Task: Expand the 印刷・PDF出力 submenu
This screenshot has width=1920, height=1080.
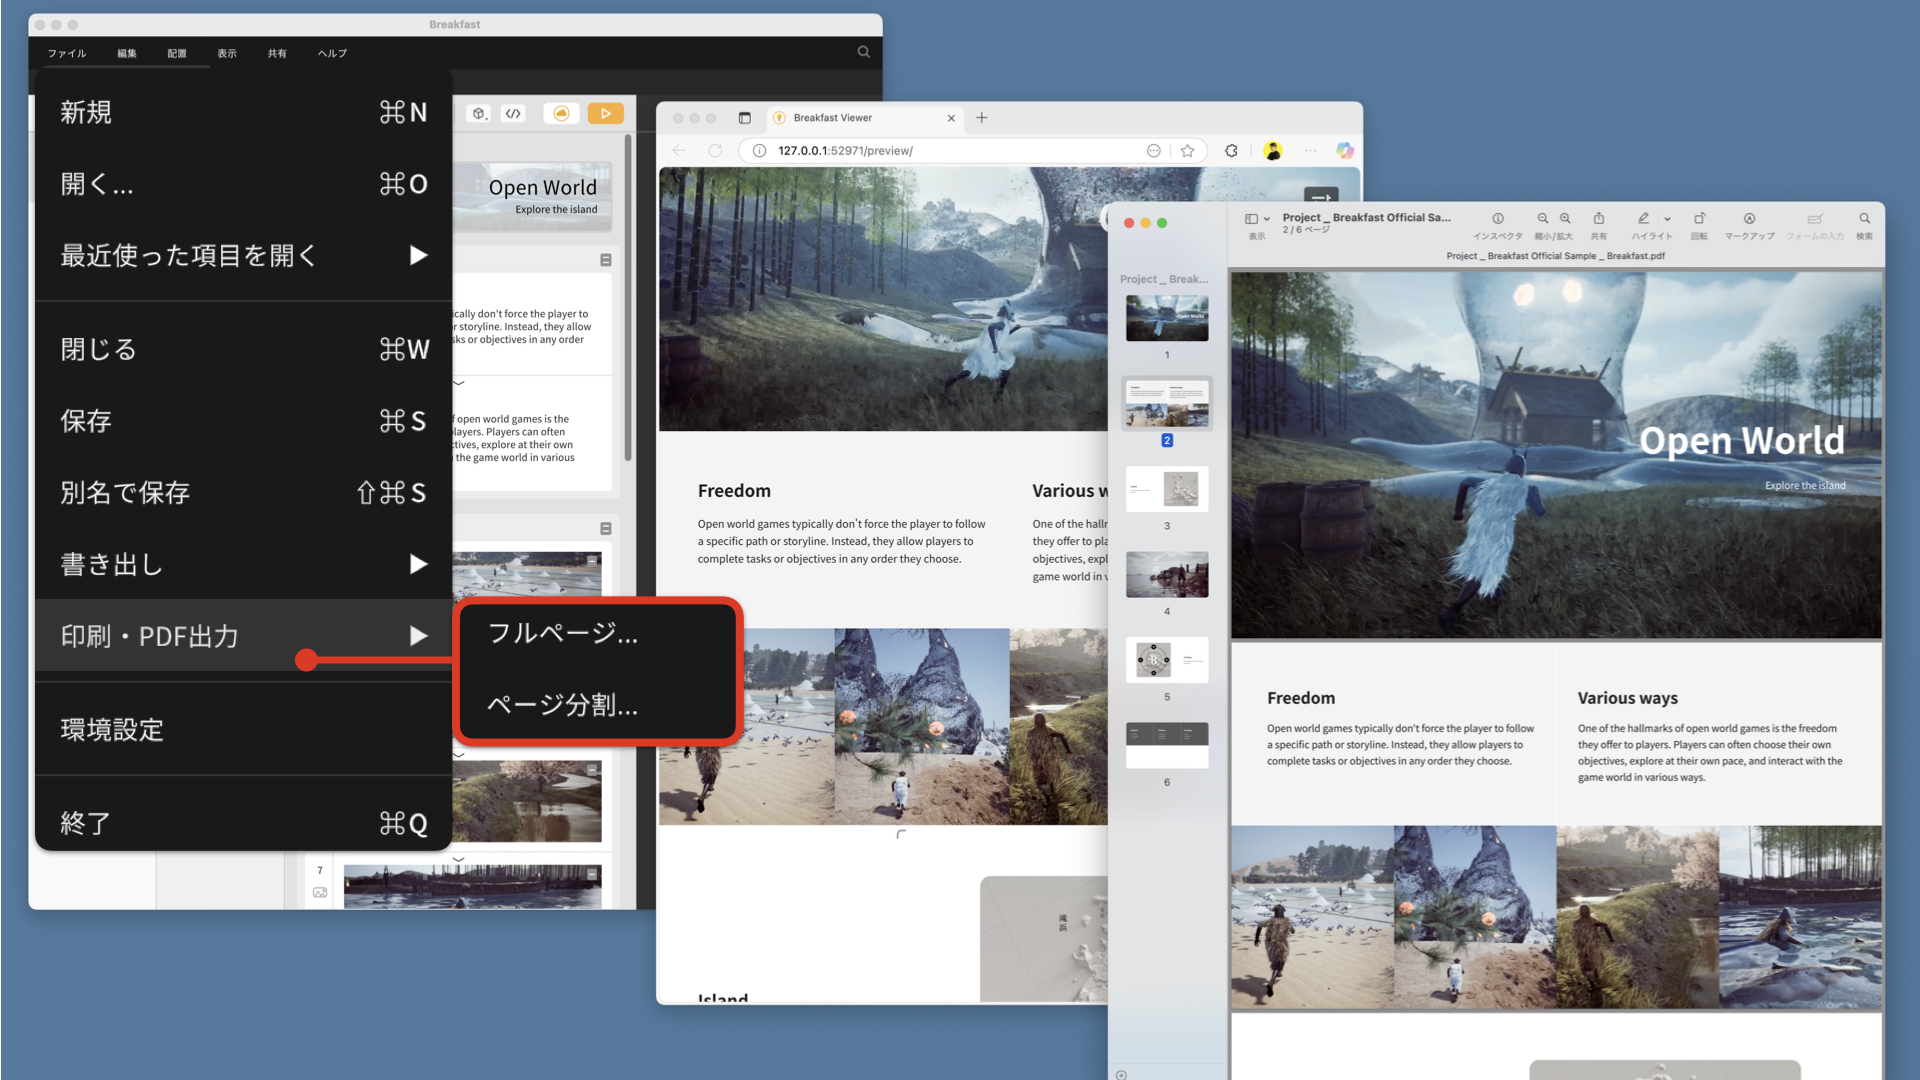Action: [243, 636]
